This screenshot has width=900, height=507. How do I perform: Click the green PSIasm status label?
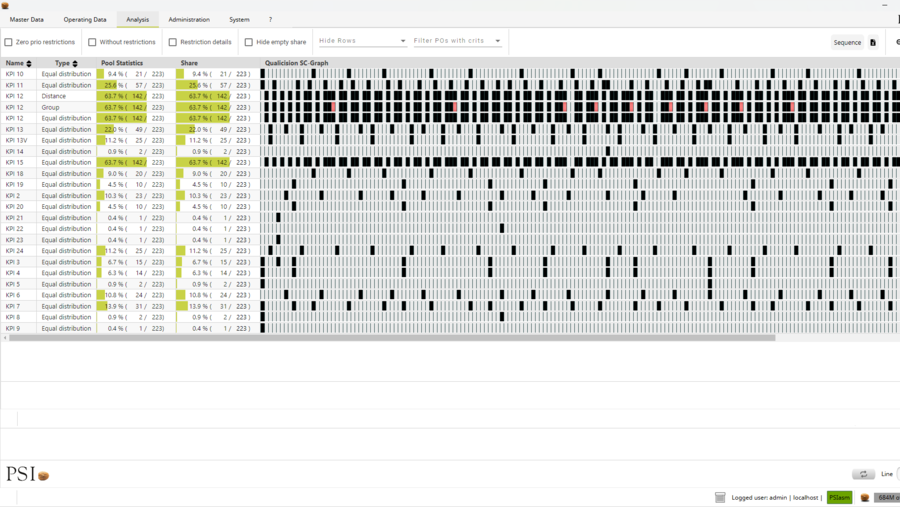839,497
